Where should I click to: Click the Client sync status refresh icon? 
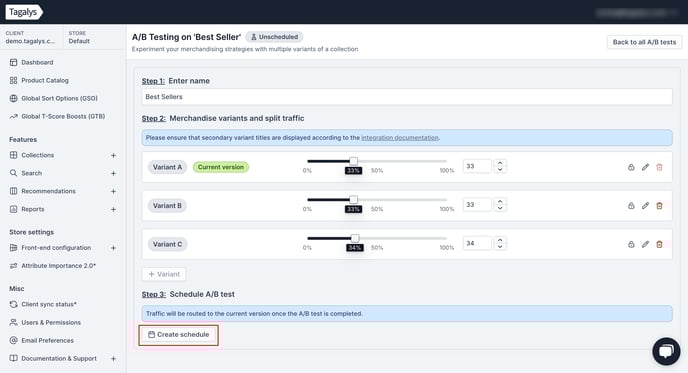[x=14, y=304]
